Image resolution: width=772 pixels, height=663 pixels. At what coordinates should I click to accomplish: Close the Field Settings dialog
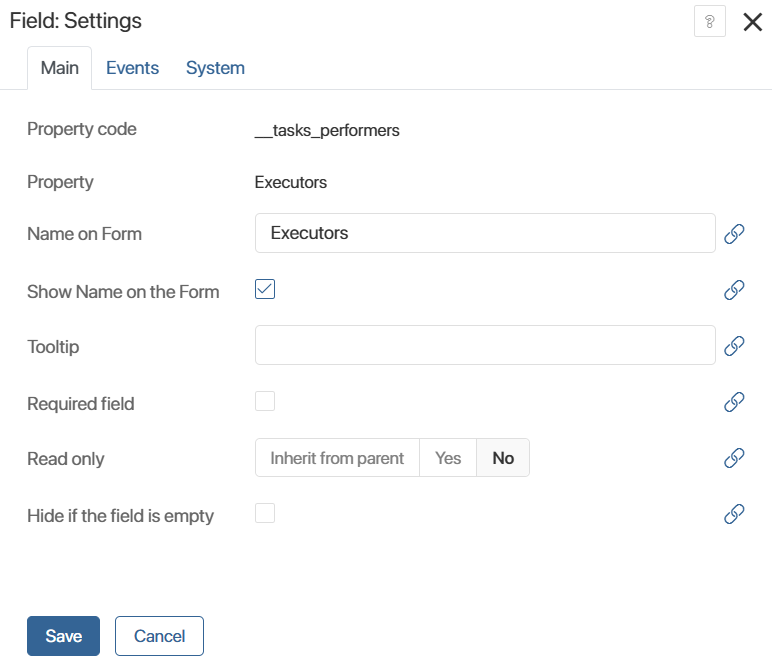[752, 22]
